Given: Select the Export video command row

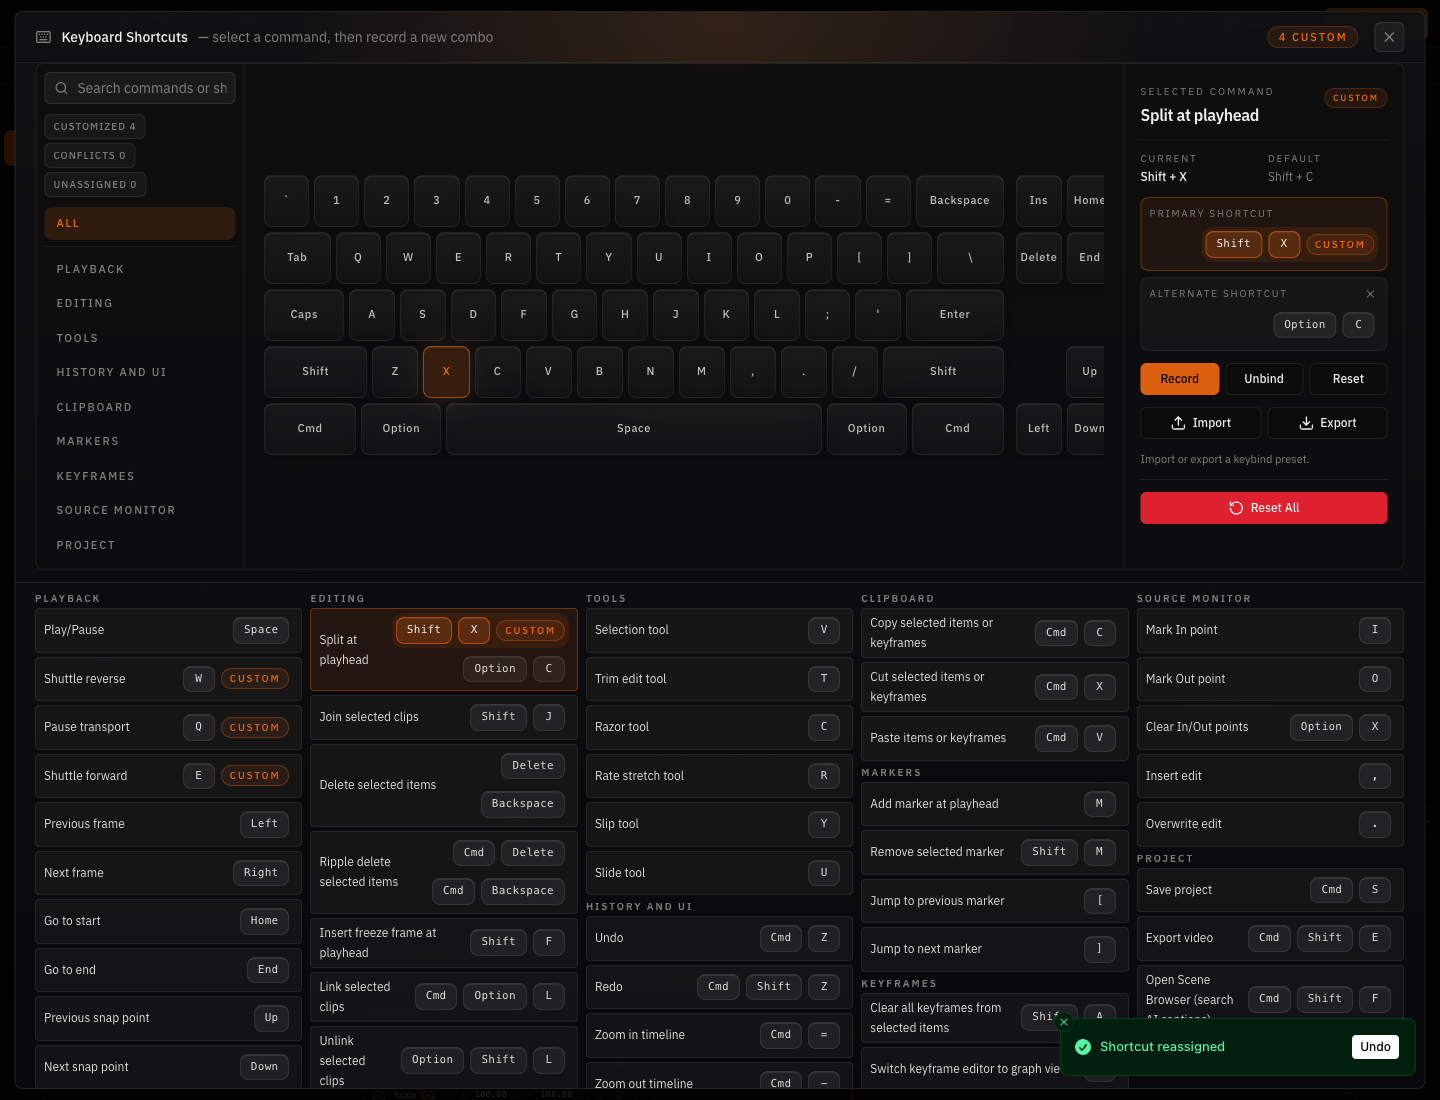Looking at the screenshot, I should (1270, 938).
